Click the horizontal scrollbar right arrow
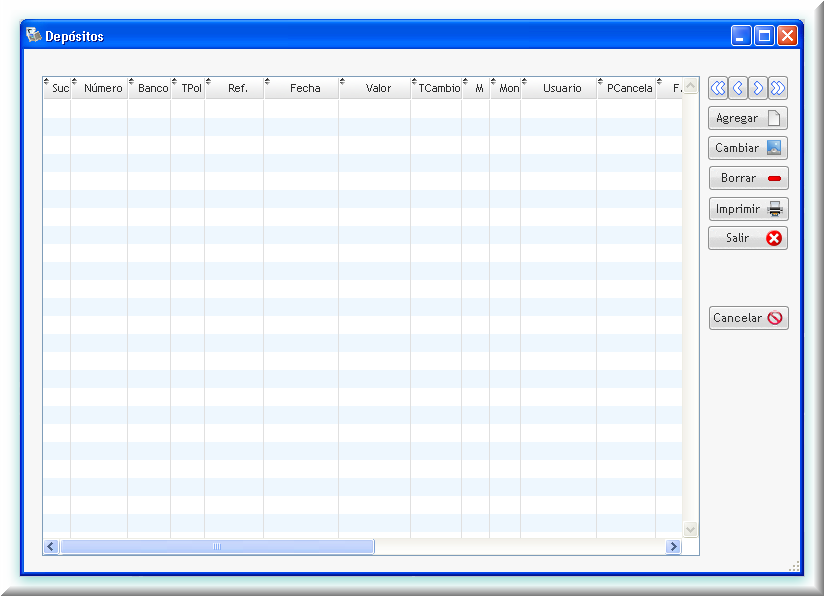This screenshot has height=596, width=824. click(x=673, y=547)
